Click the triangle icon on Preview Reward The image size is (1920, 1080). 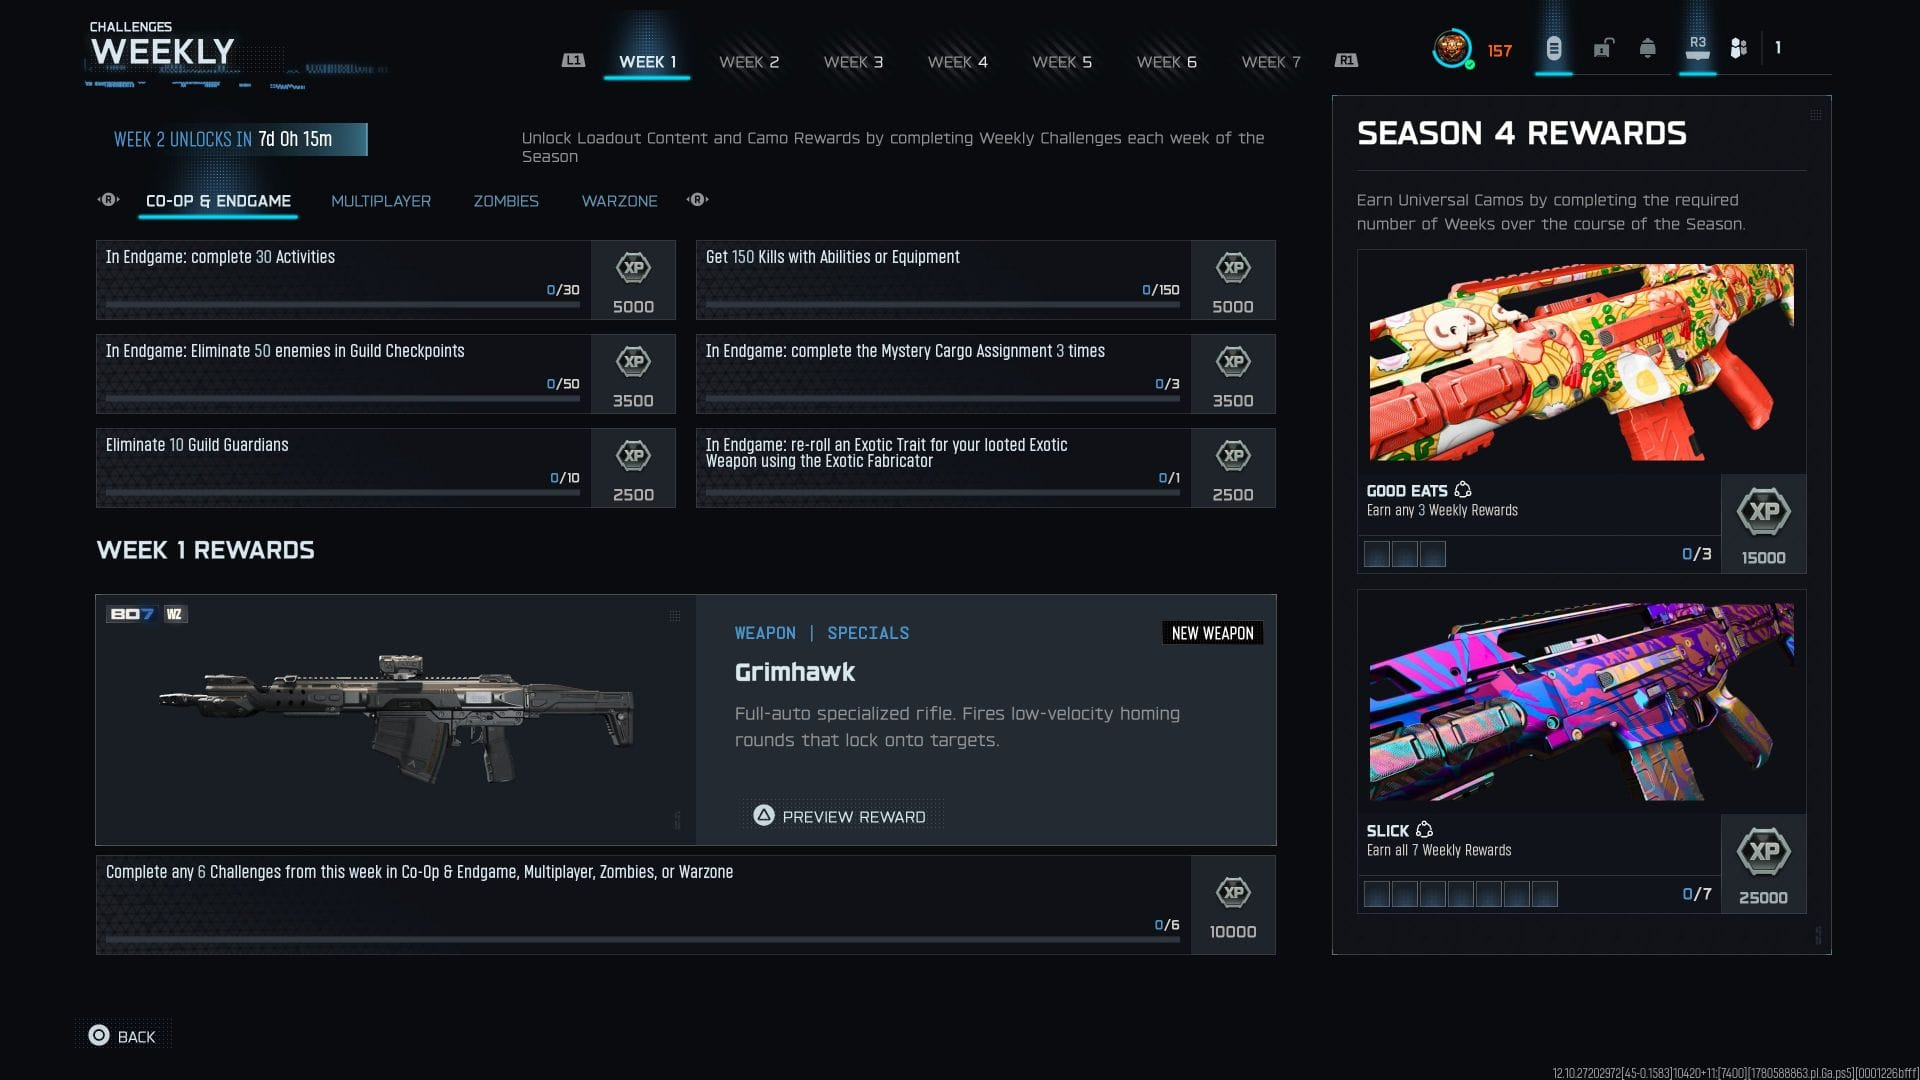pos(764,815)
